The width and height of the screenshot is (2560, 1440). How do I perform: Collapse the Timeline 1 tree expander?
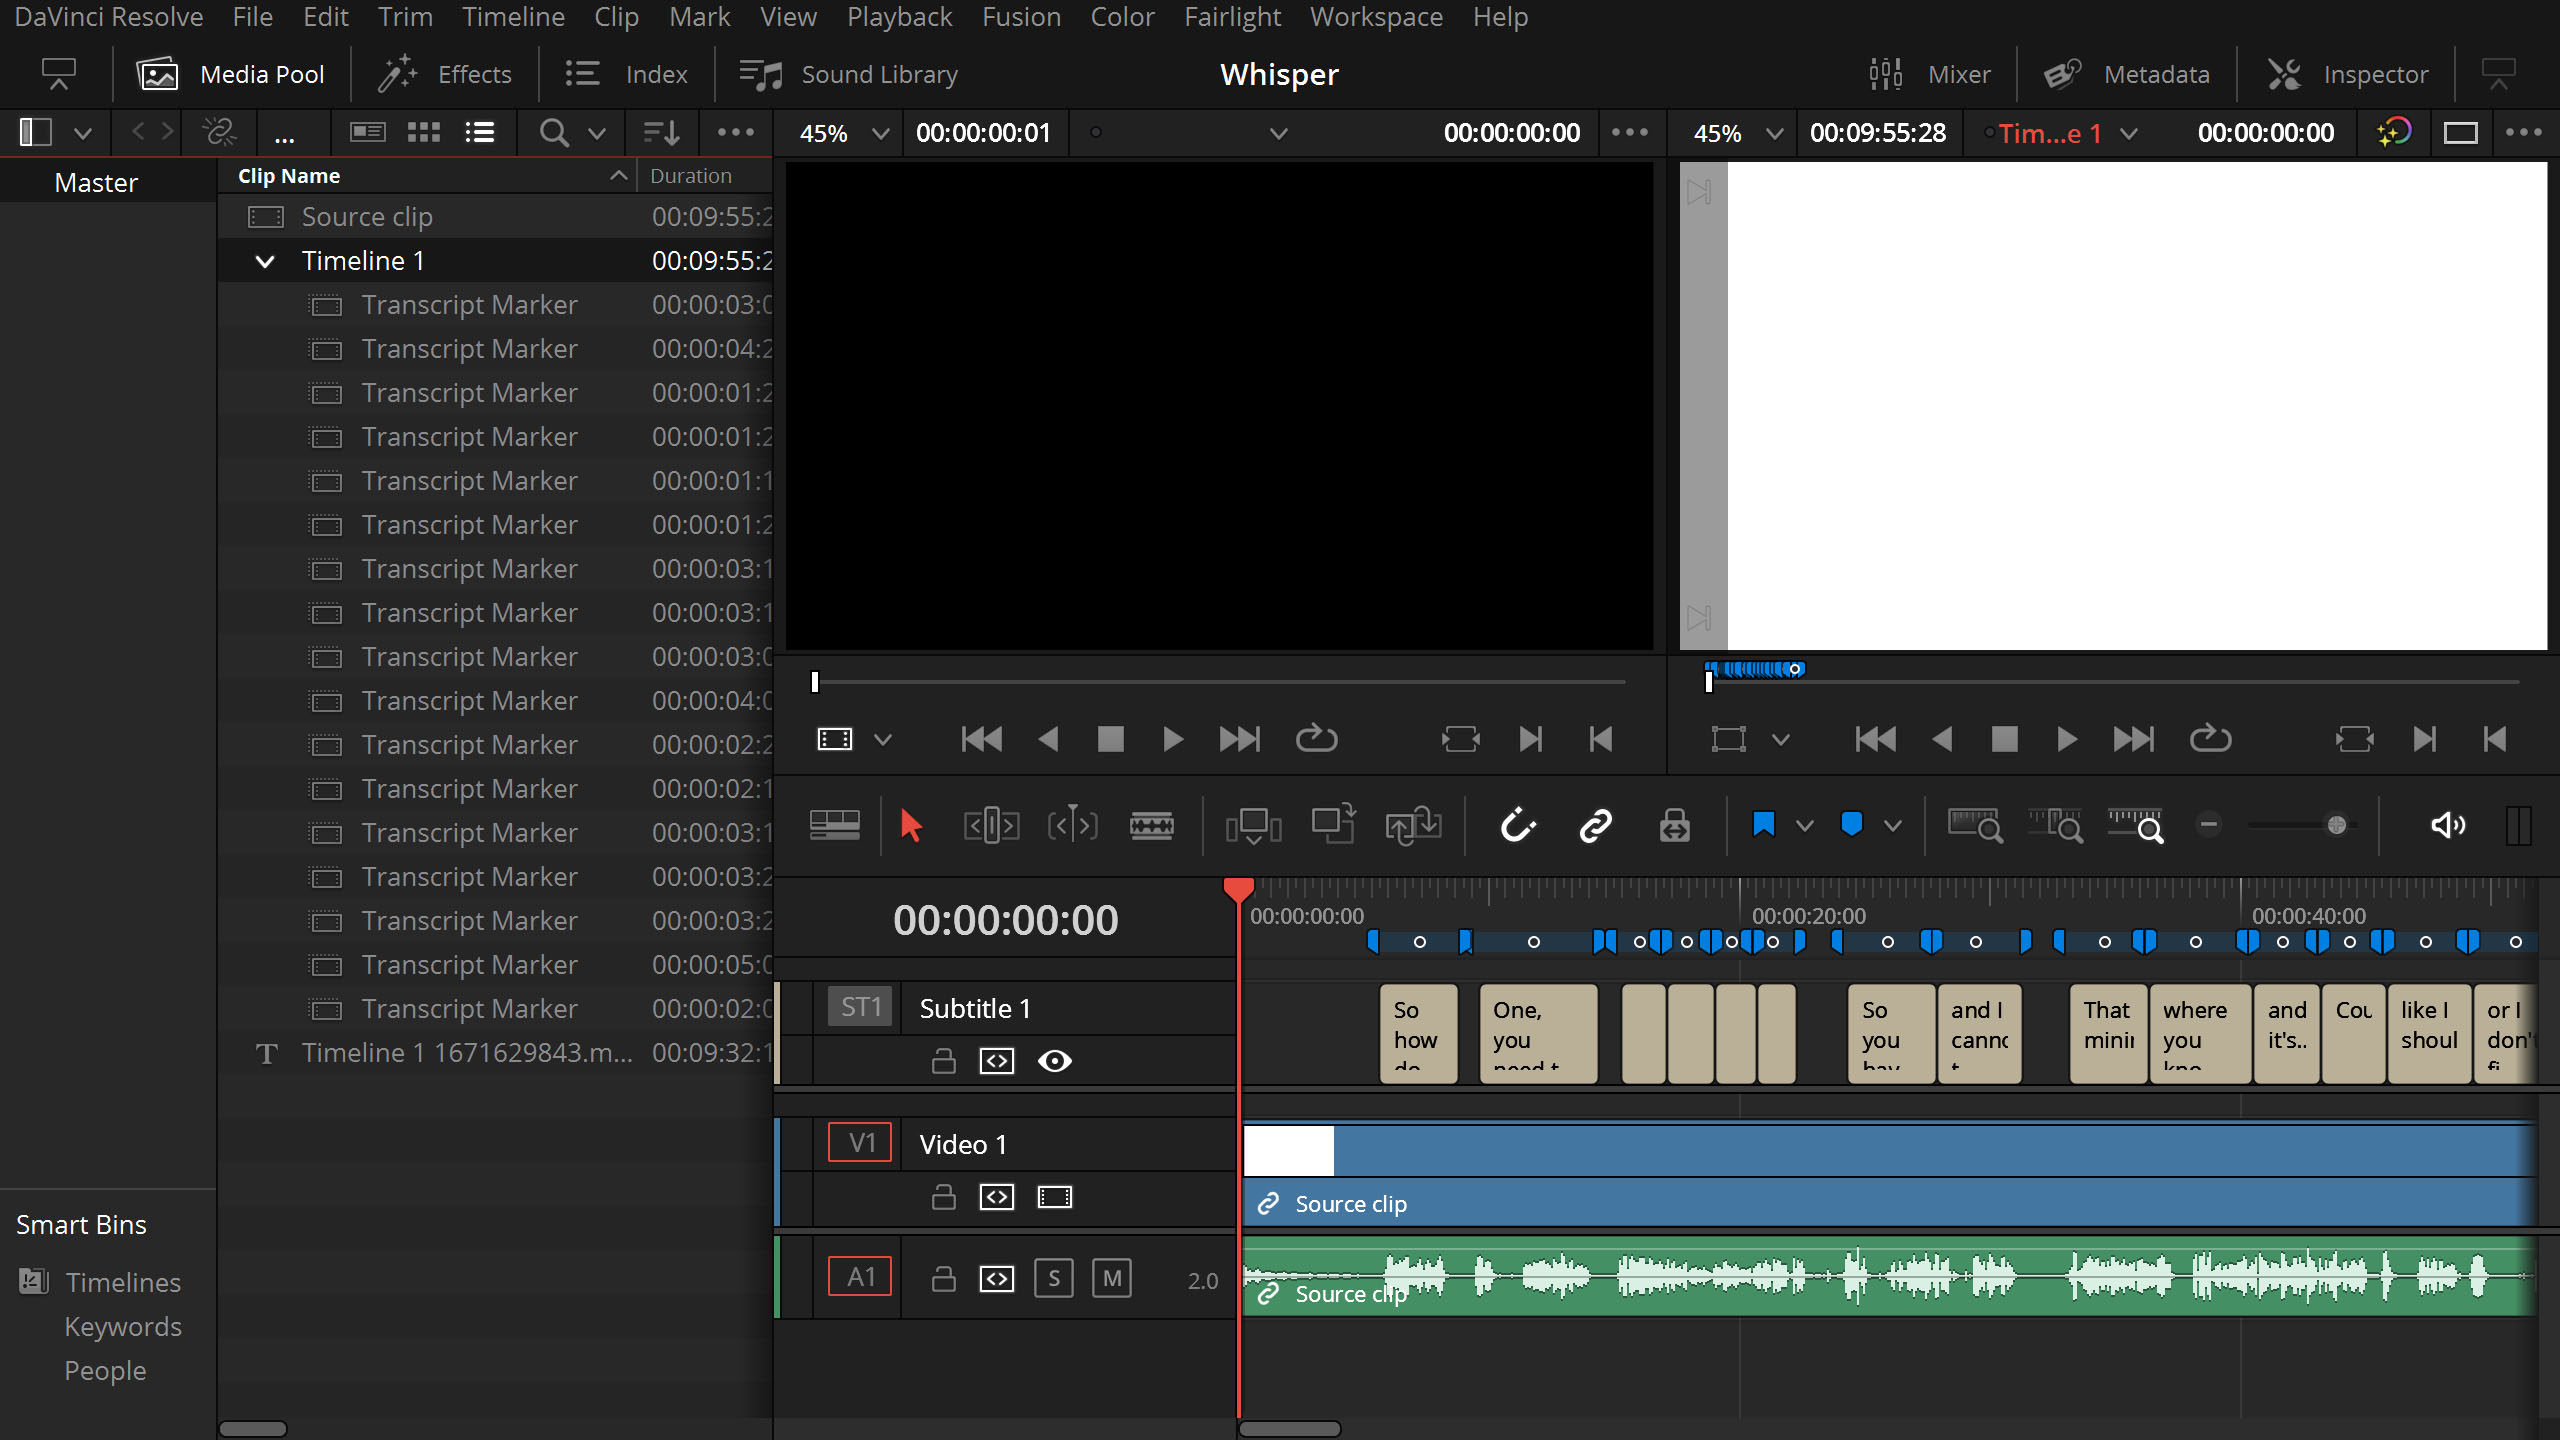click(264, 261)
